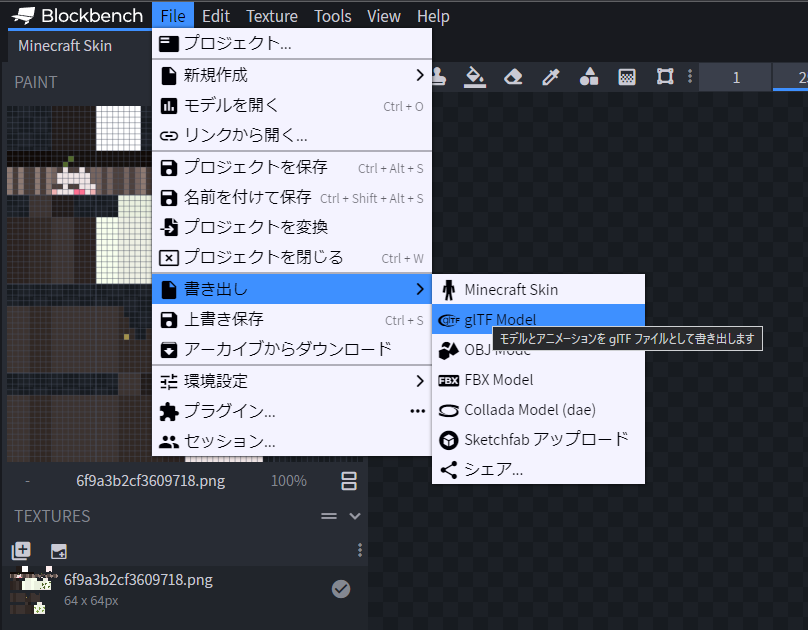Image resolution: width=808 pixels, height=630 pixels.
Task: Choose モデルを開く from File menu
Action: coord(292,106)
